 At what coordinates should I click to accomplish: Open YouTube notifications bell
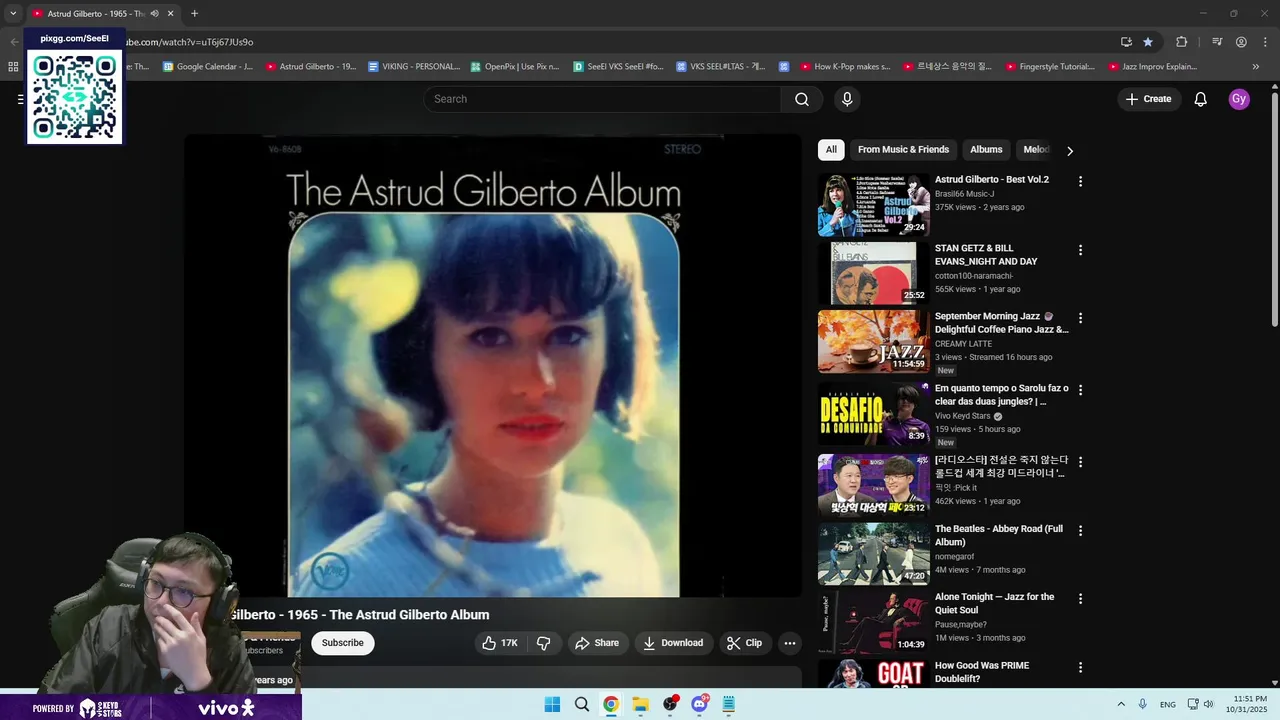tap(1201, 99)
